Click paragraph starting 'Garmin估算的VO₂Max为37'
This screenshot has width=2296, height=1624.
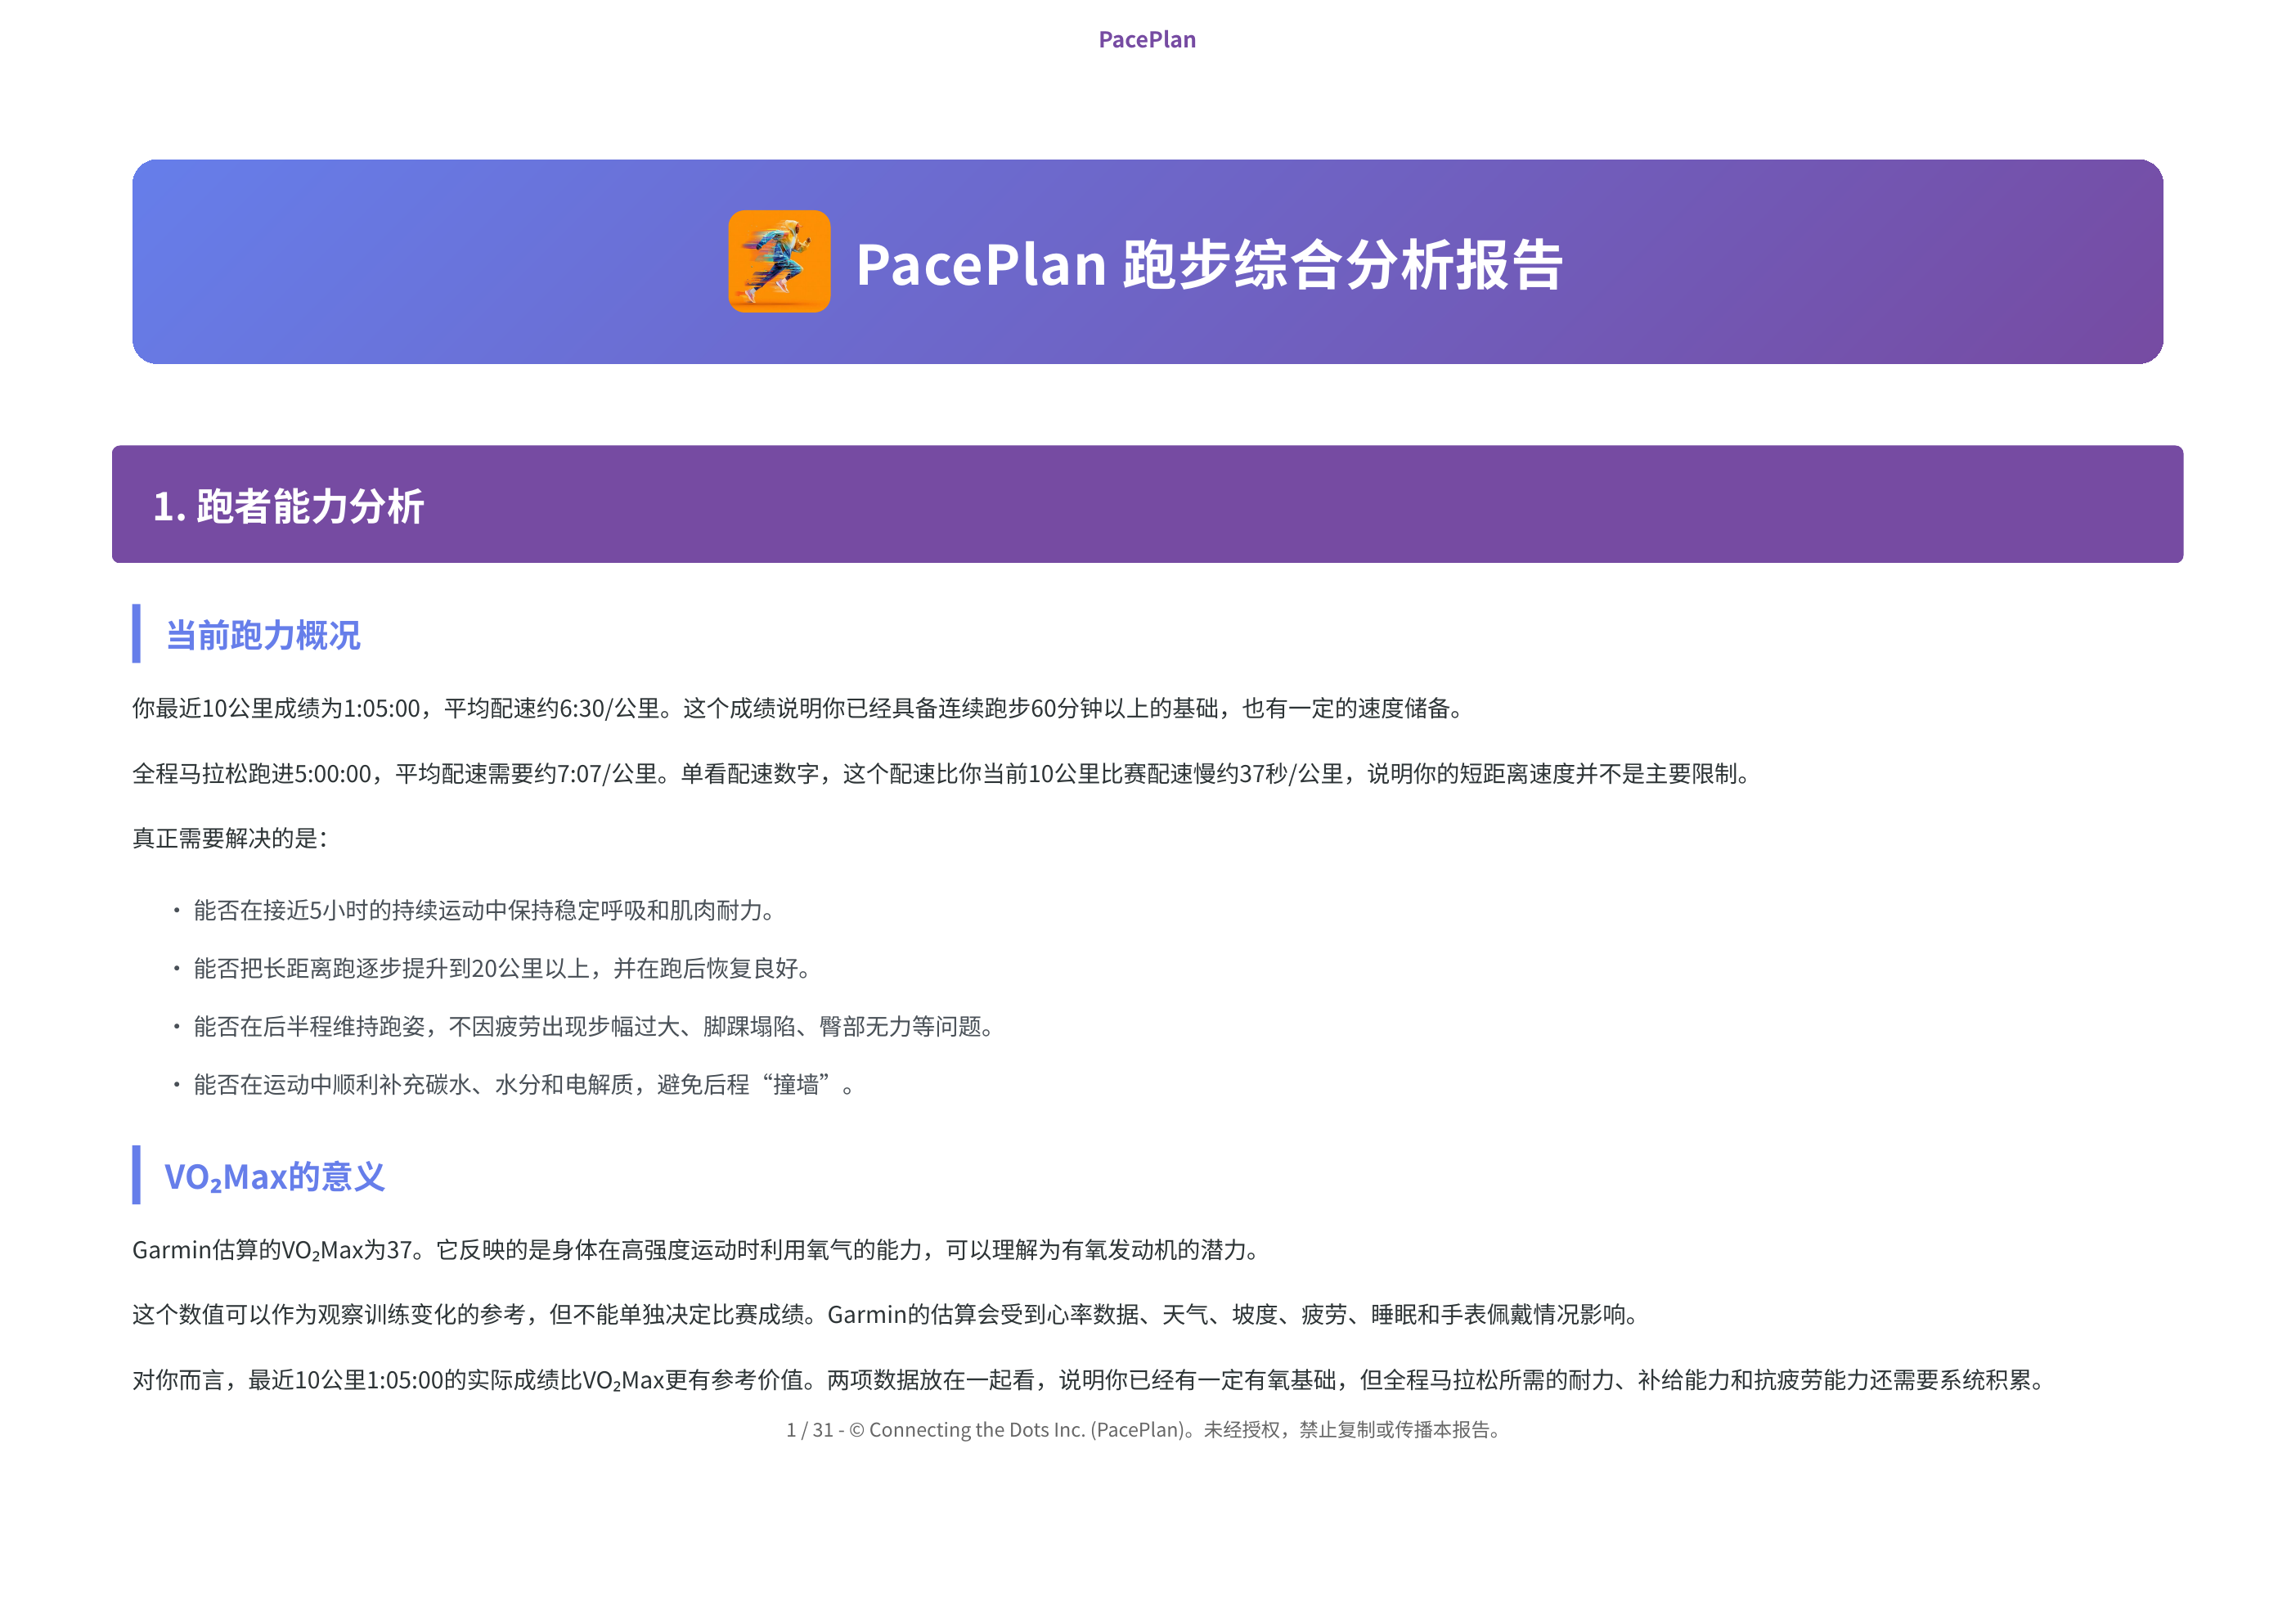698,1250
